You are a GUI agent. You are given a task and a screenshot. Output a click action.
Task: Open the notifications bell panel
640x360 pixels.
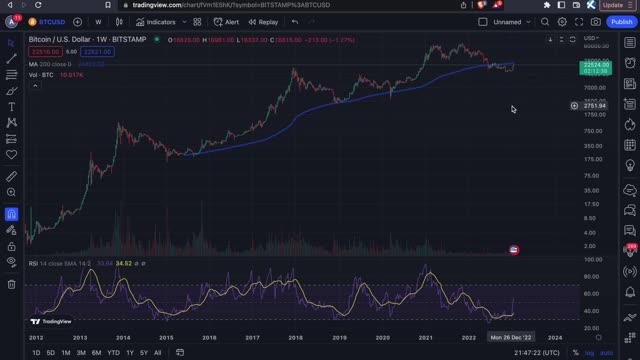[x=630, y=292]
